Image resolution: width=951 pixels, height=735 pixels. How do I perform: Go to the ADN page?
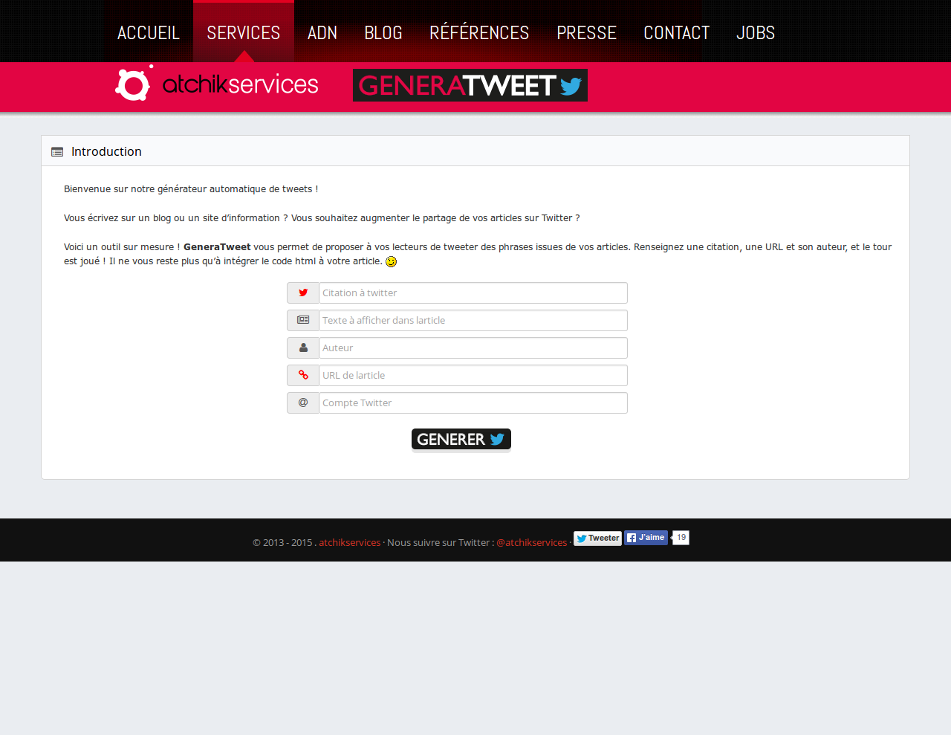point(322,33)
